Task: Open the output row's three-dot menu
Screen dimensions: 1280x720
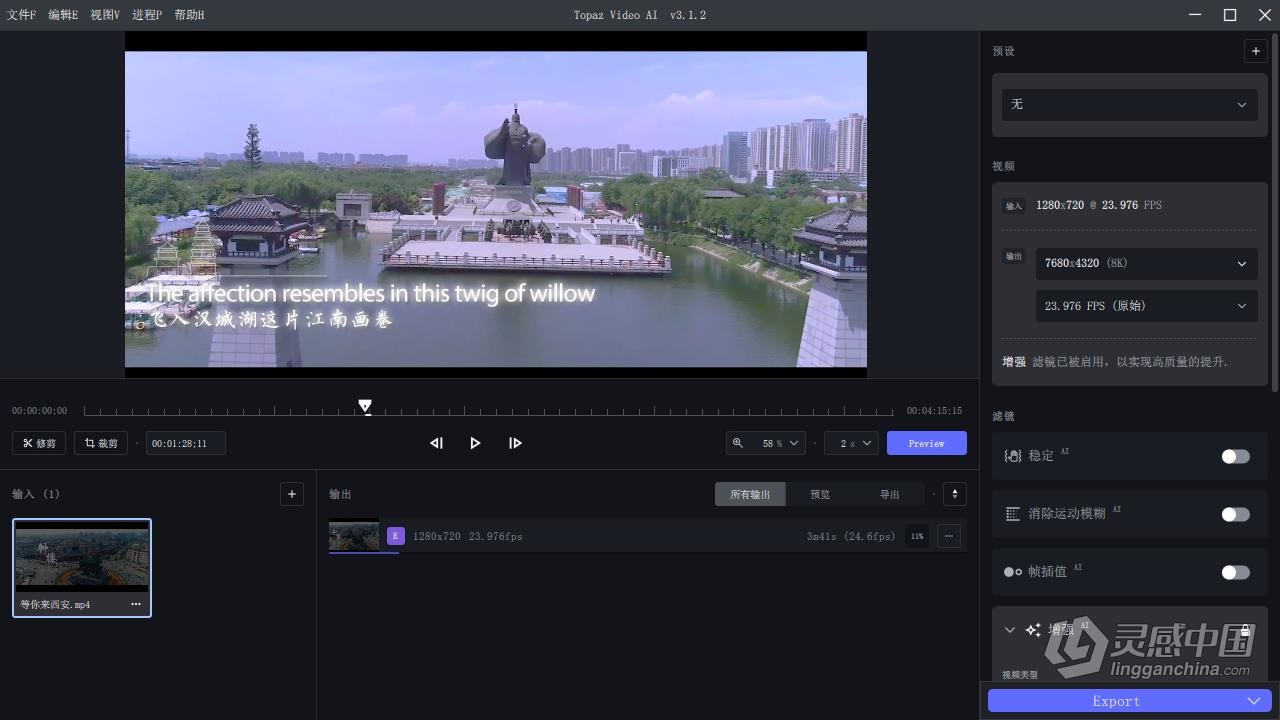Action: (948, 536)
